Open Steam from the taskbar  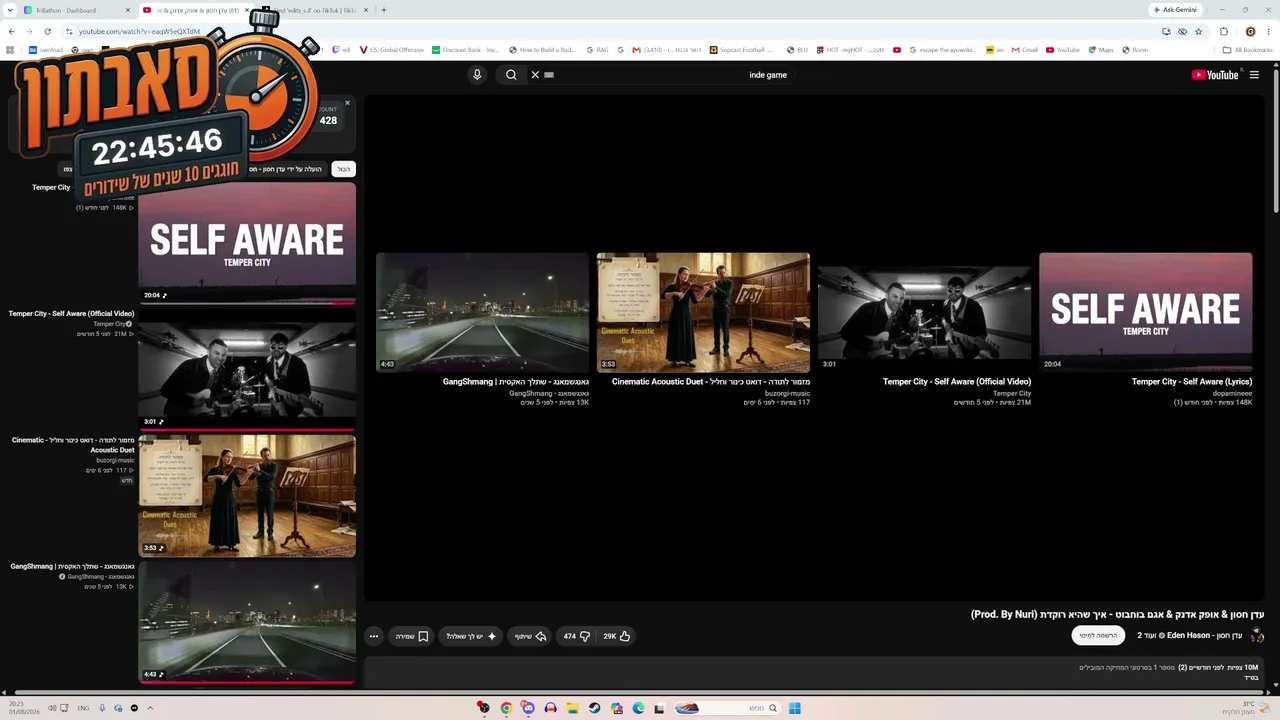[594, 708]
